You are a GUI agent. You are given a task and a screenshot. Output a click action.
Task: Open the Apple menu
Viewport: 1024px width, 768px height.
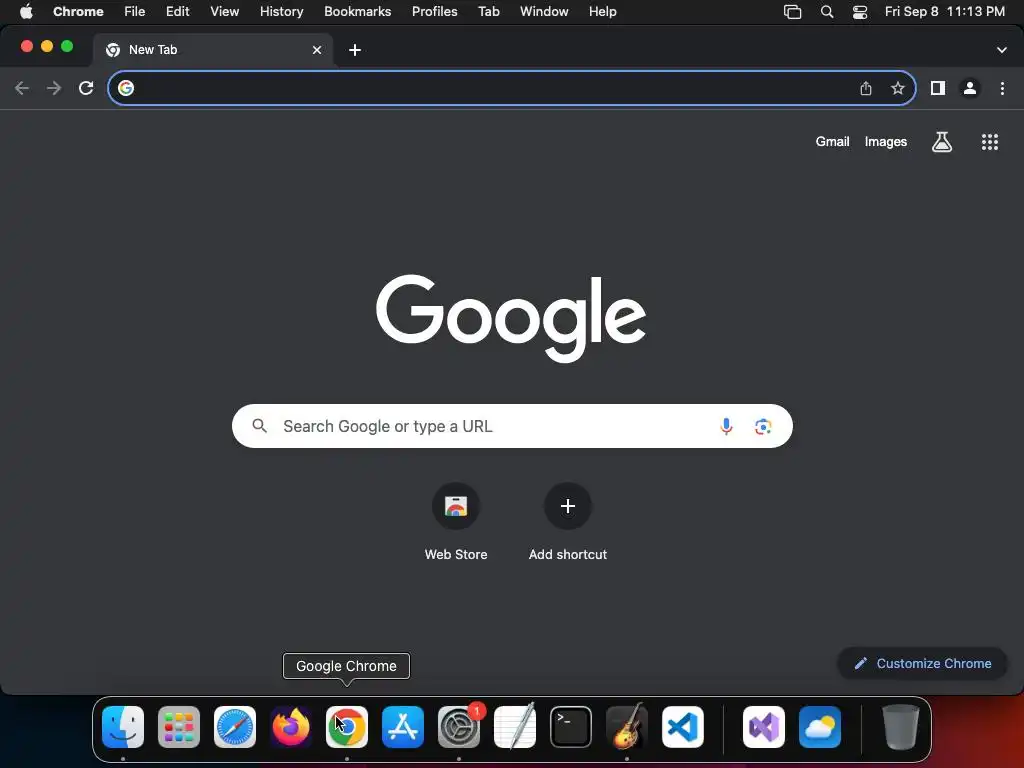tap(26, 12)
